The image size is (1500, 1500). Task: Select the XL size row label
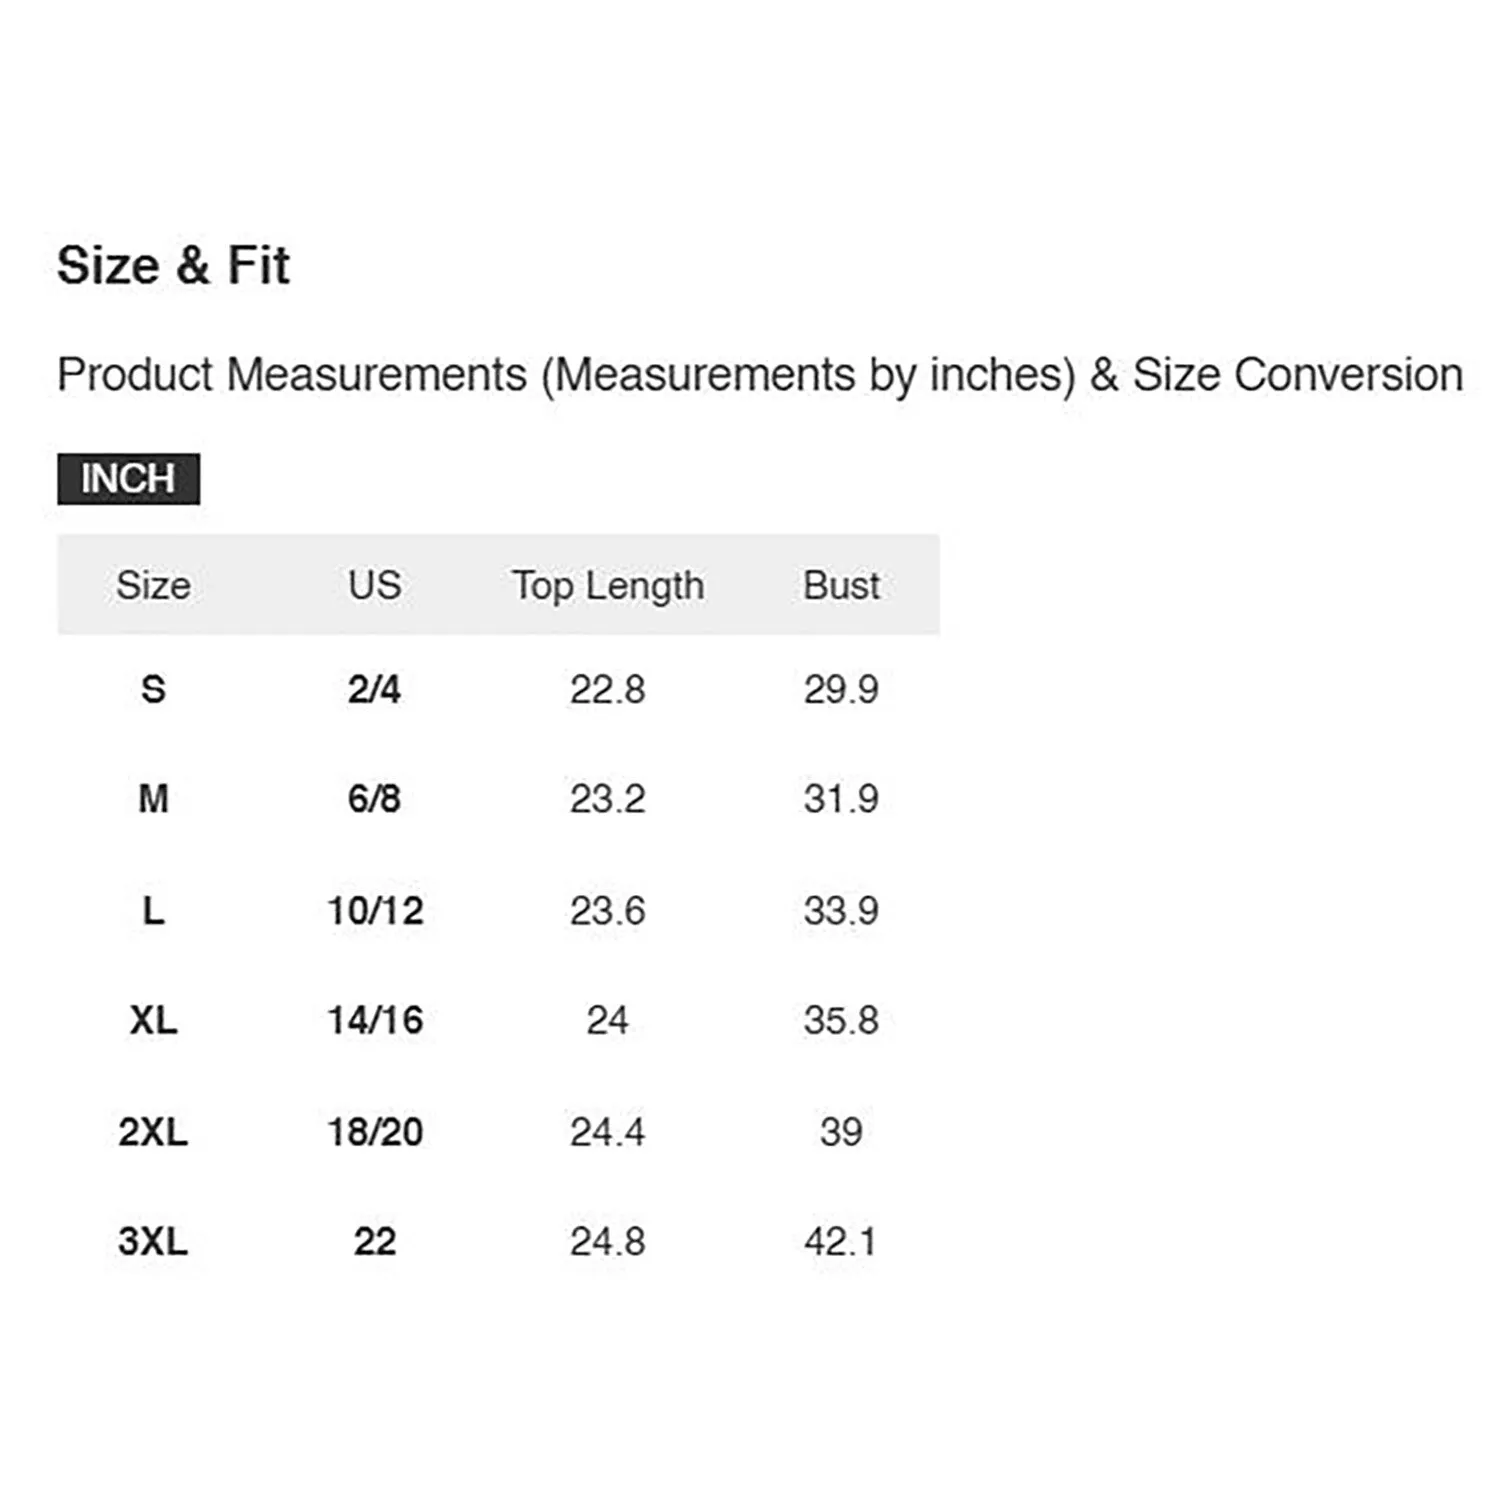(153, 1020)
